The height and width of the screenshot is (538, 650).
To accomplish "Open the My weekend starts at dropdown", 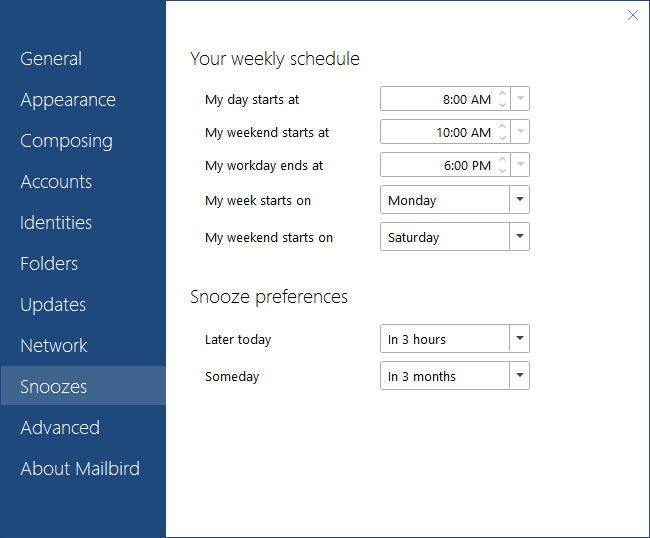I will 520,132.
